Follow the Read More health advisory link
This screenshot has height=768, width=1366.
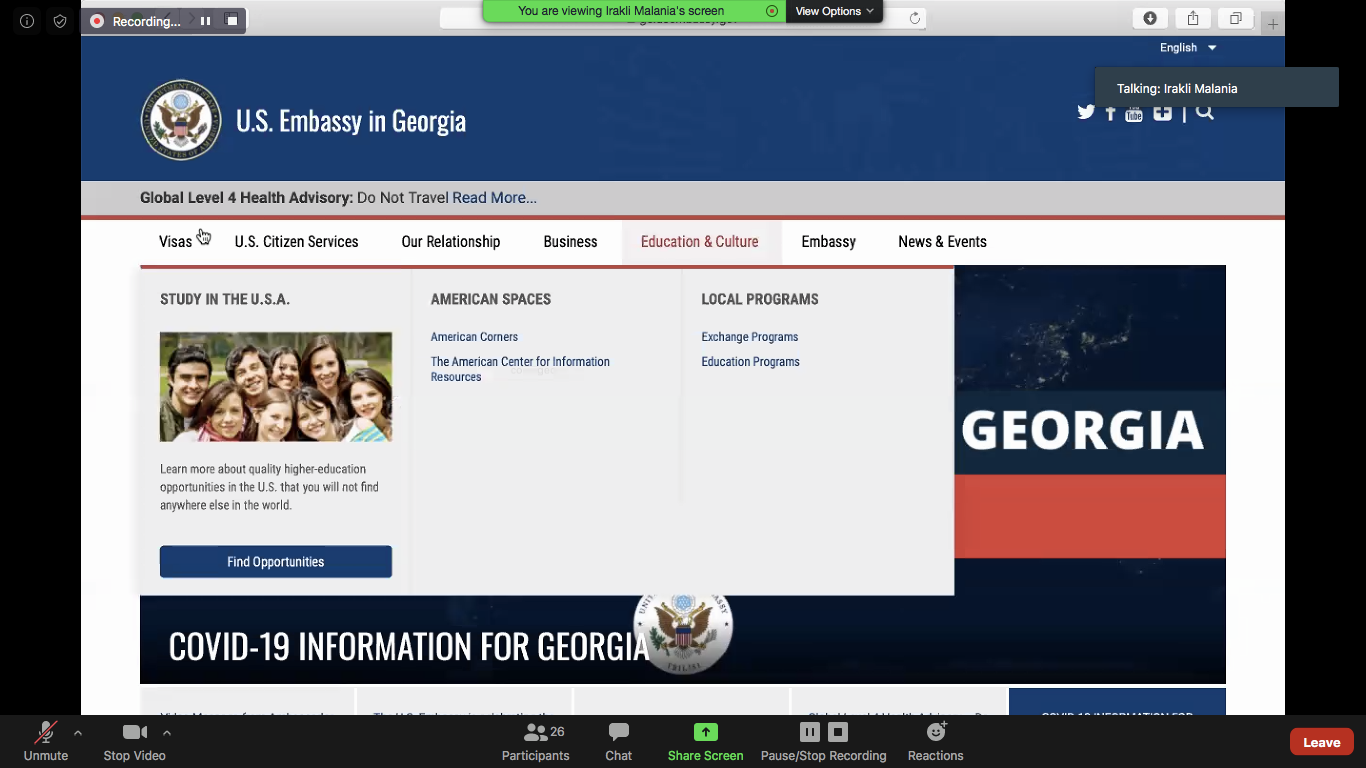(494, 198)
